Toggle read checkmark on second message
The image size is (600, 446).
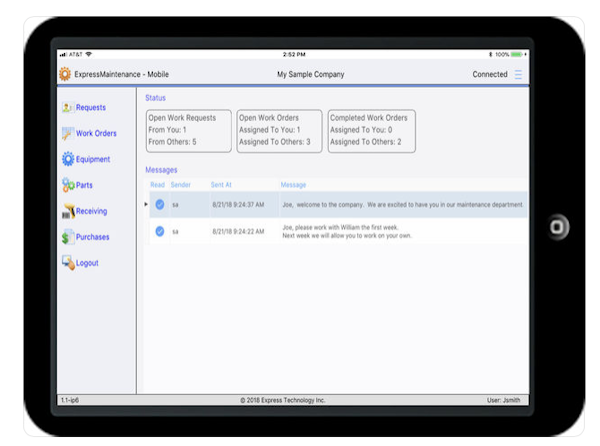(159, 231)
